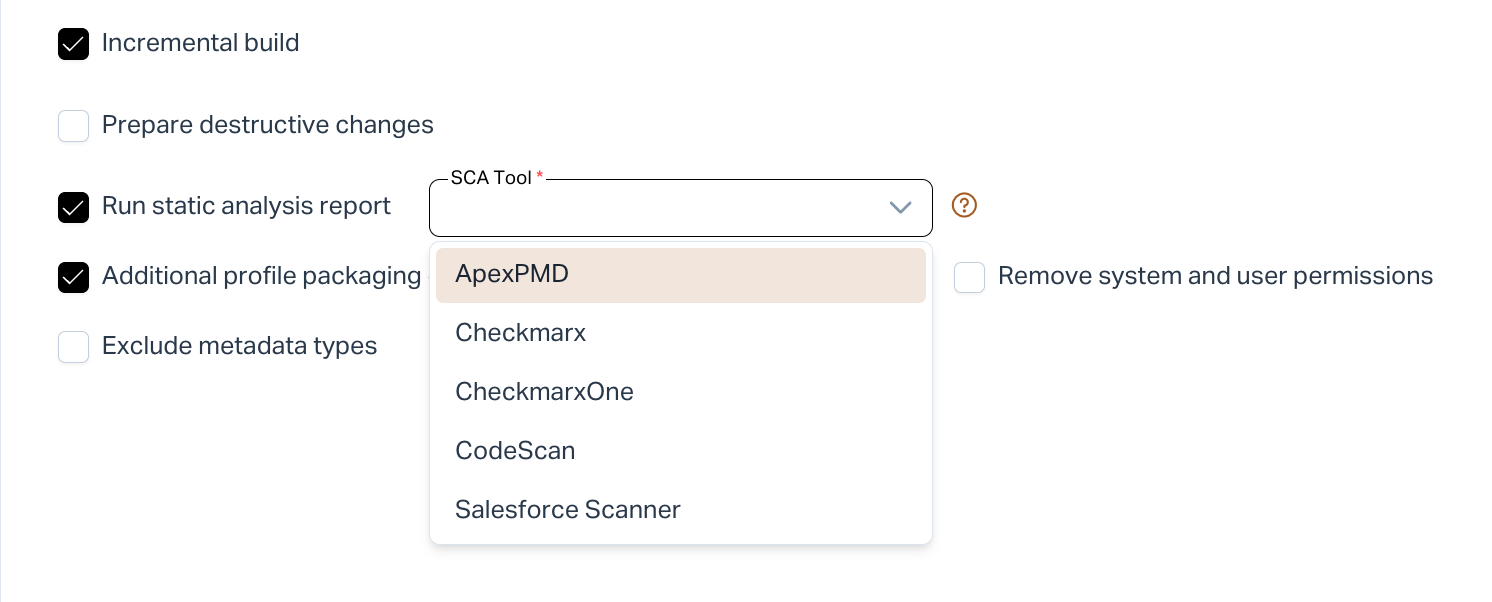Viewport: 1492px width, 602px height.
Task: Uncheck Additional profile packaging checkbox
Action: (x=74, y=277)
